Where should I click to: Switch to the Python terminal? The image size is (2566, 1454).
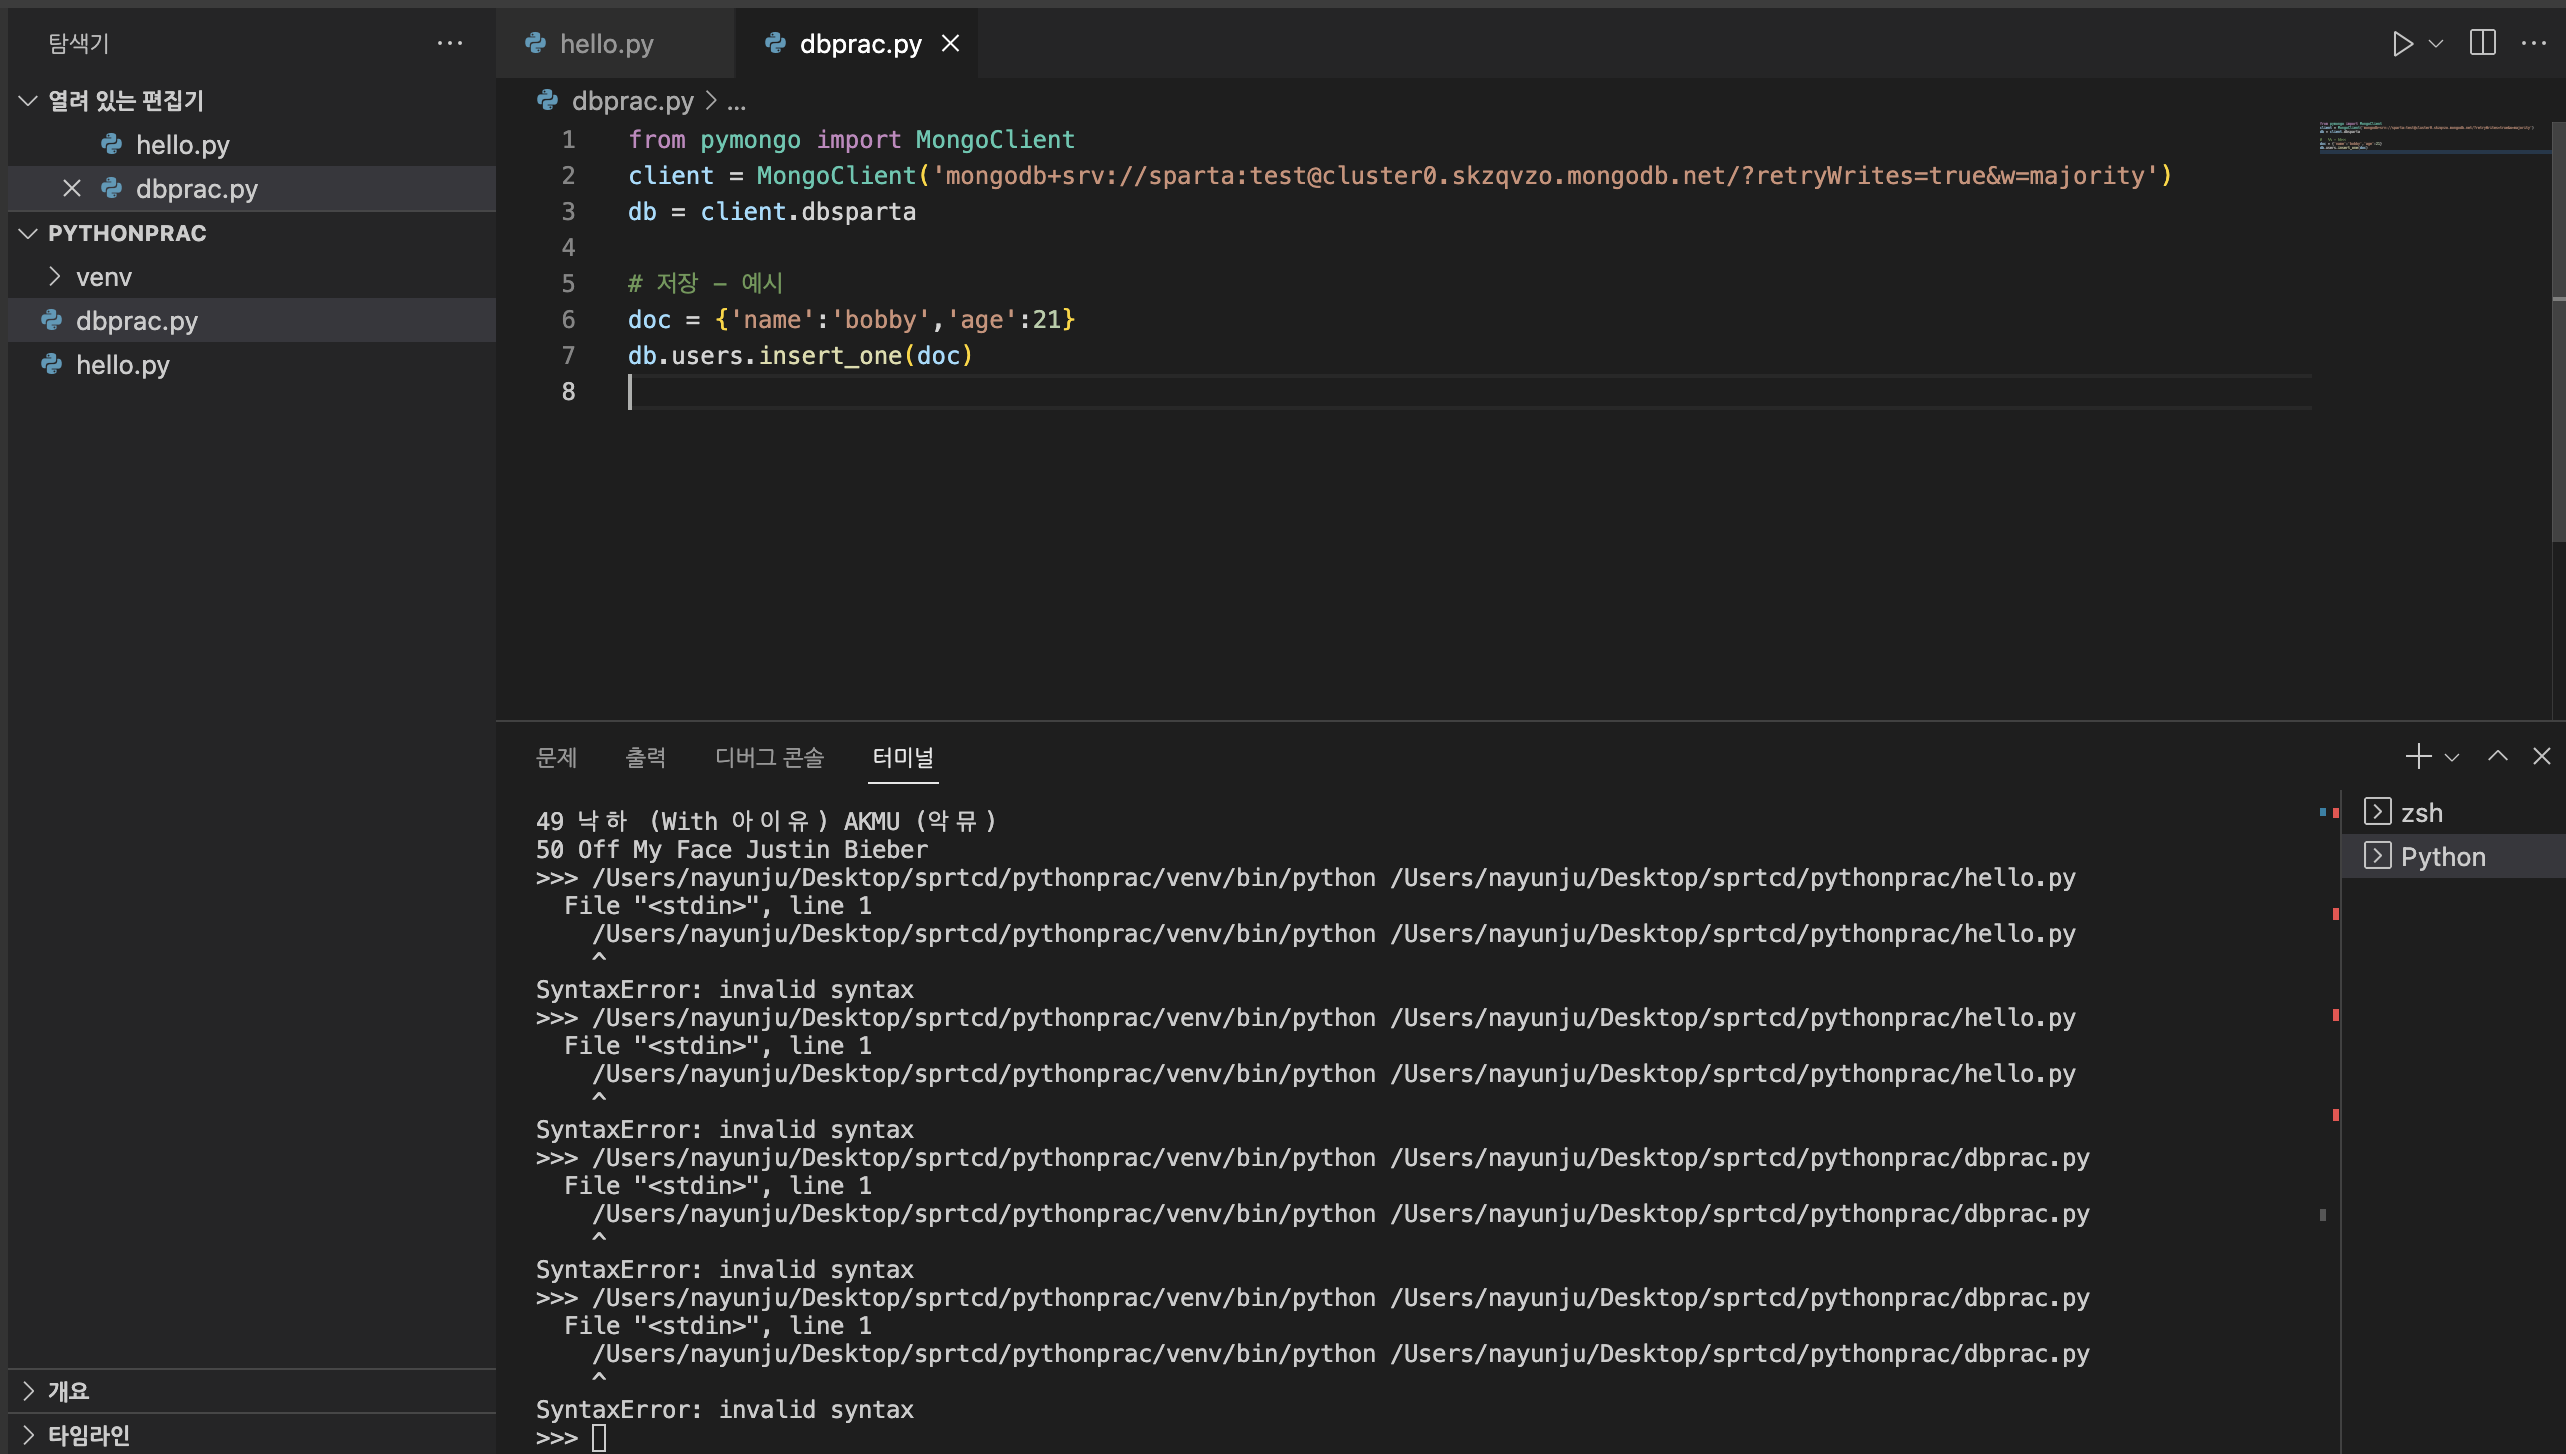pos(2453,856)
